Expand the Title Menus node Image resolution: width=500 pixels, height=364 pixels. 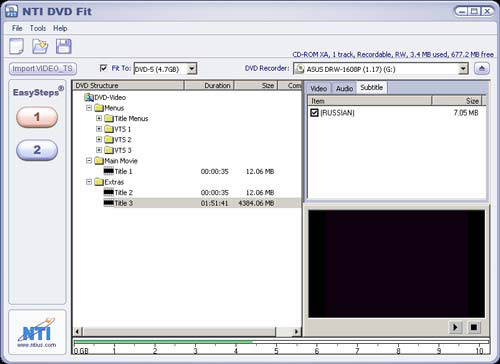coord(99,118)
